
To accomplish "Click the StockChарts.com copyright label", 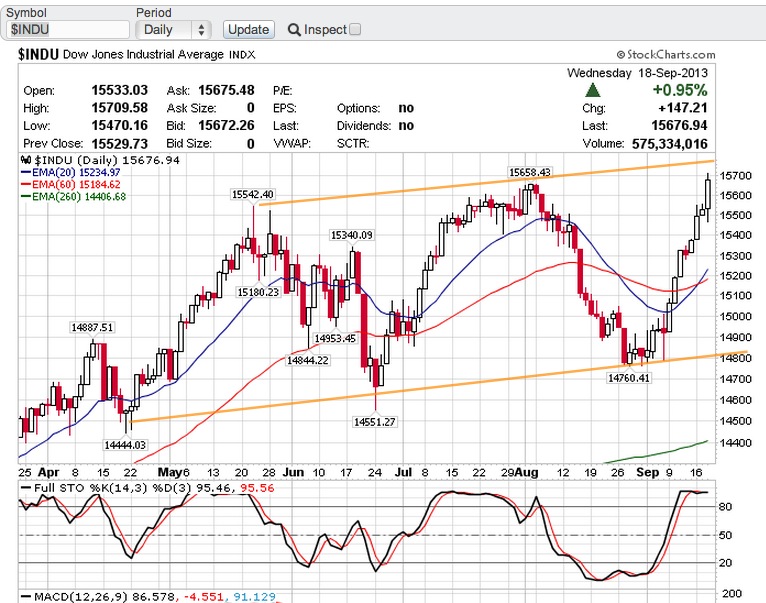I will [x=666, y=55].
